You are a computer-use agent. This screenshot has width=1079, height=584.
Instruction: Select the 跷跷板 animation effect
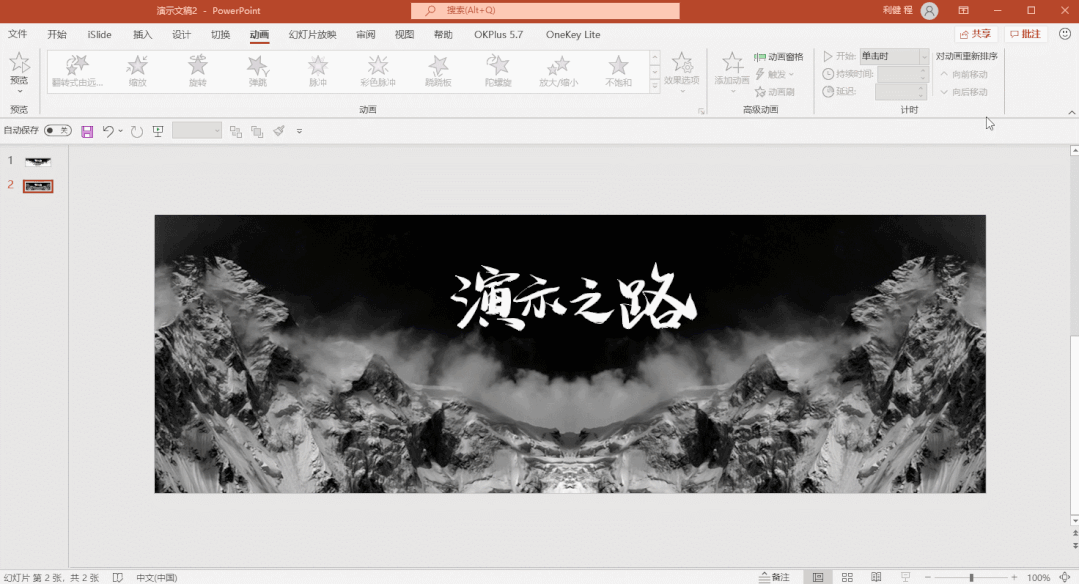[438, 71]
